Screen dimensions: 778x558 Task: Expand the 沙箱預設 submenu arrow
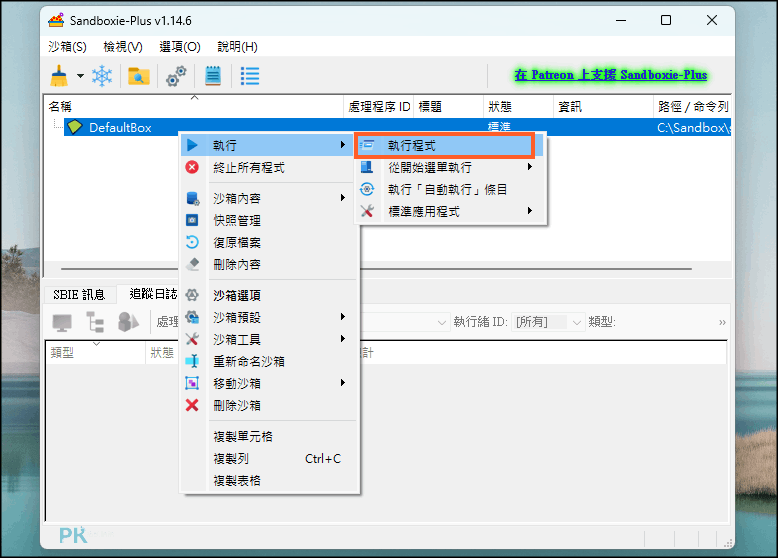click(343, 317)
